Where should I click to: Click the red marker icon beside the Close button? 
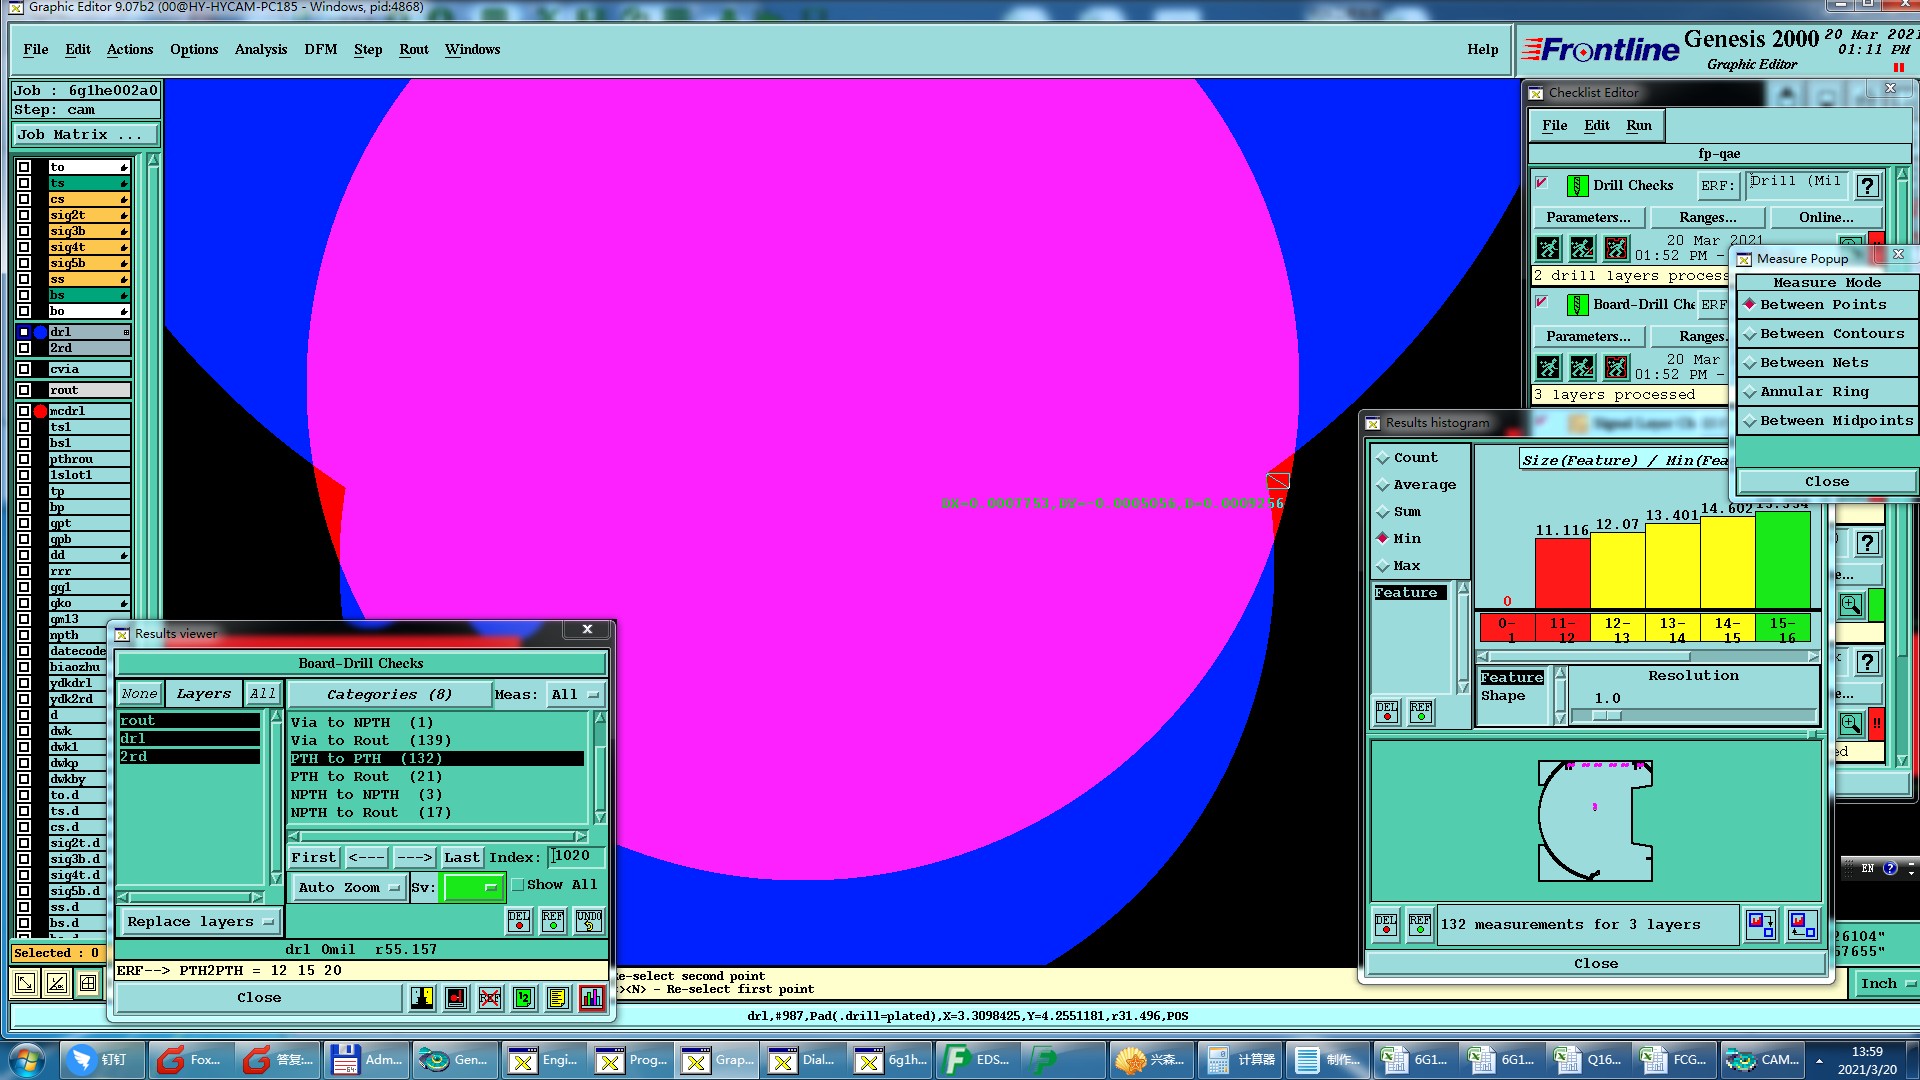pyautogui.click(x=456, y=998)
